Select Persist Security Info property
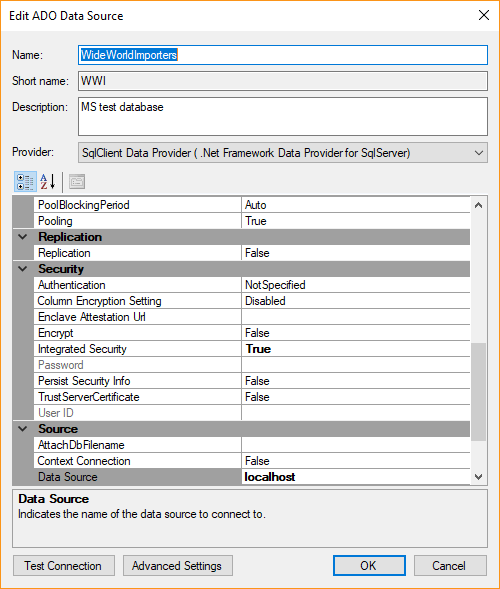 (x=137, y=381)
